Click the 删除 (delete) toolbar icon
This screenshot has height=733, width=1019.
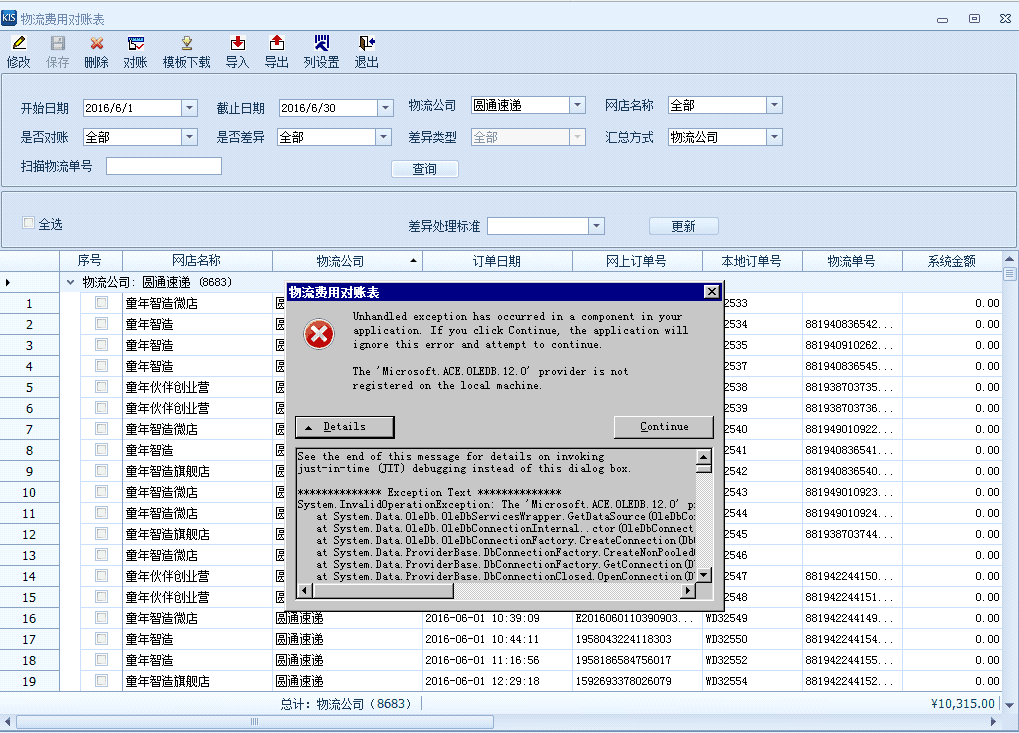click(96, 44)
